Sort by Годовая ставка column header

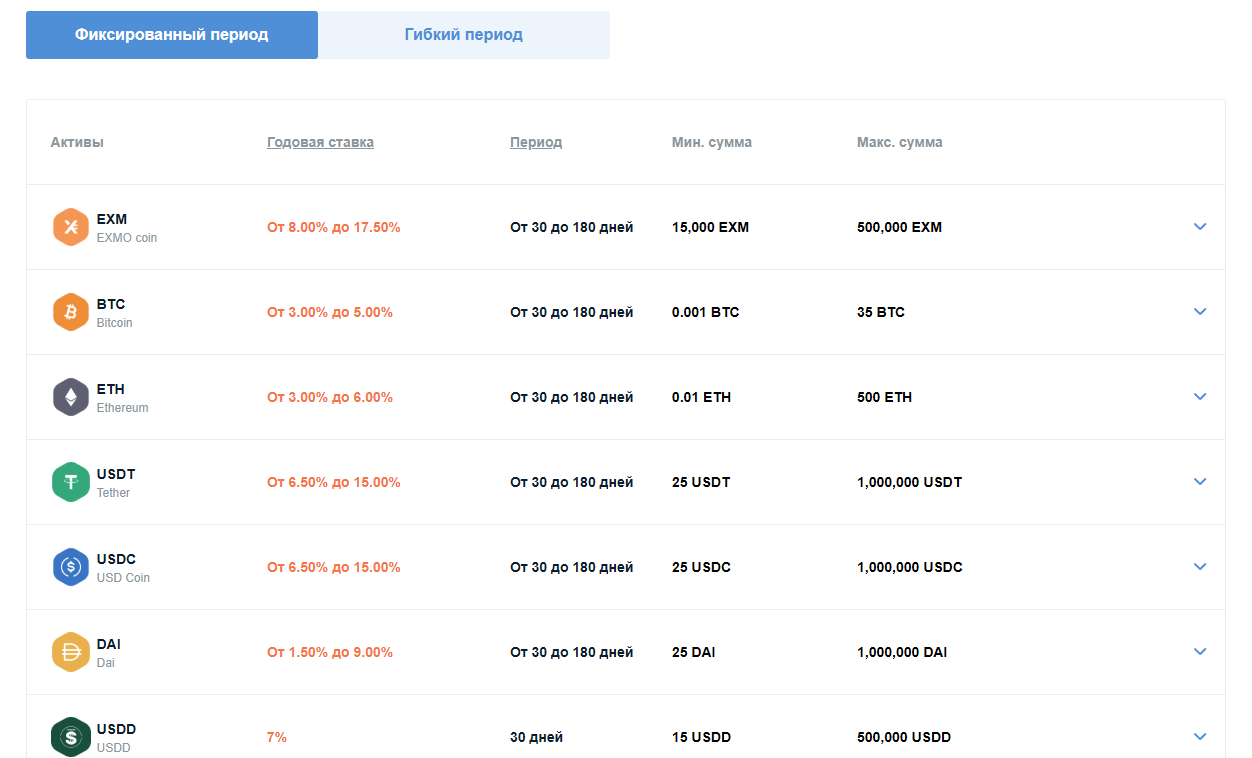point(320,142)
